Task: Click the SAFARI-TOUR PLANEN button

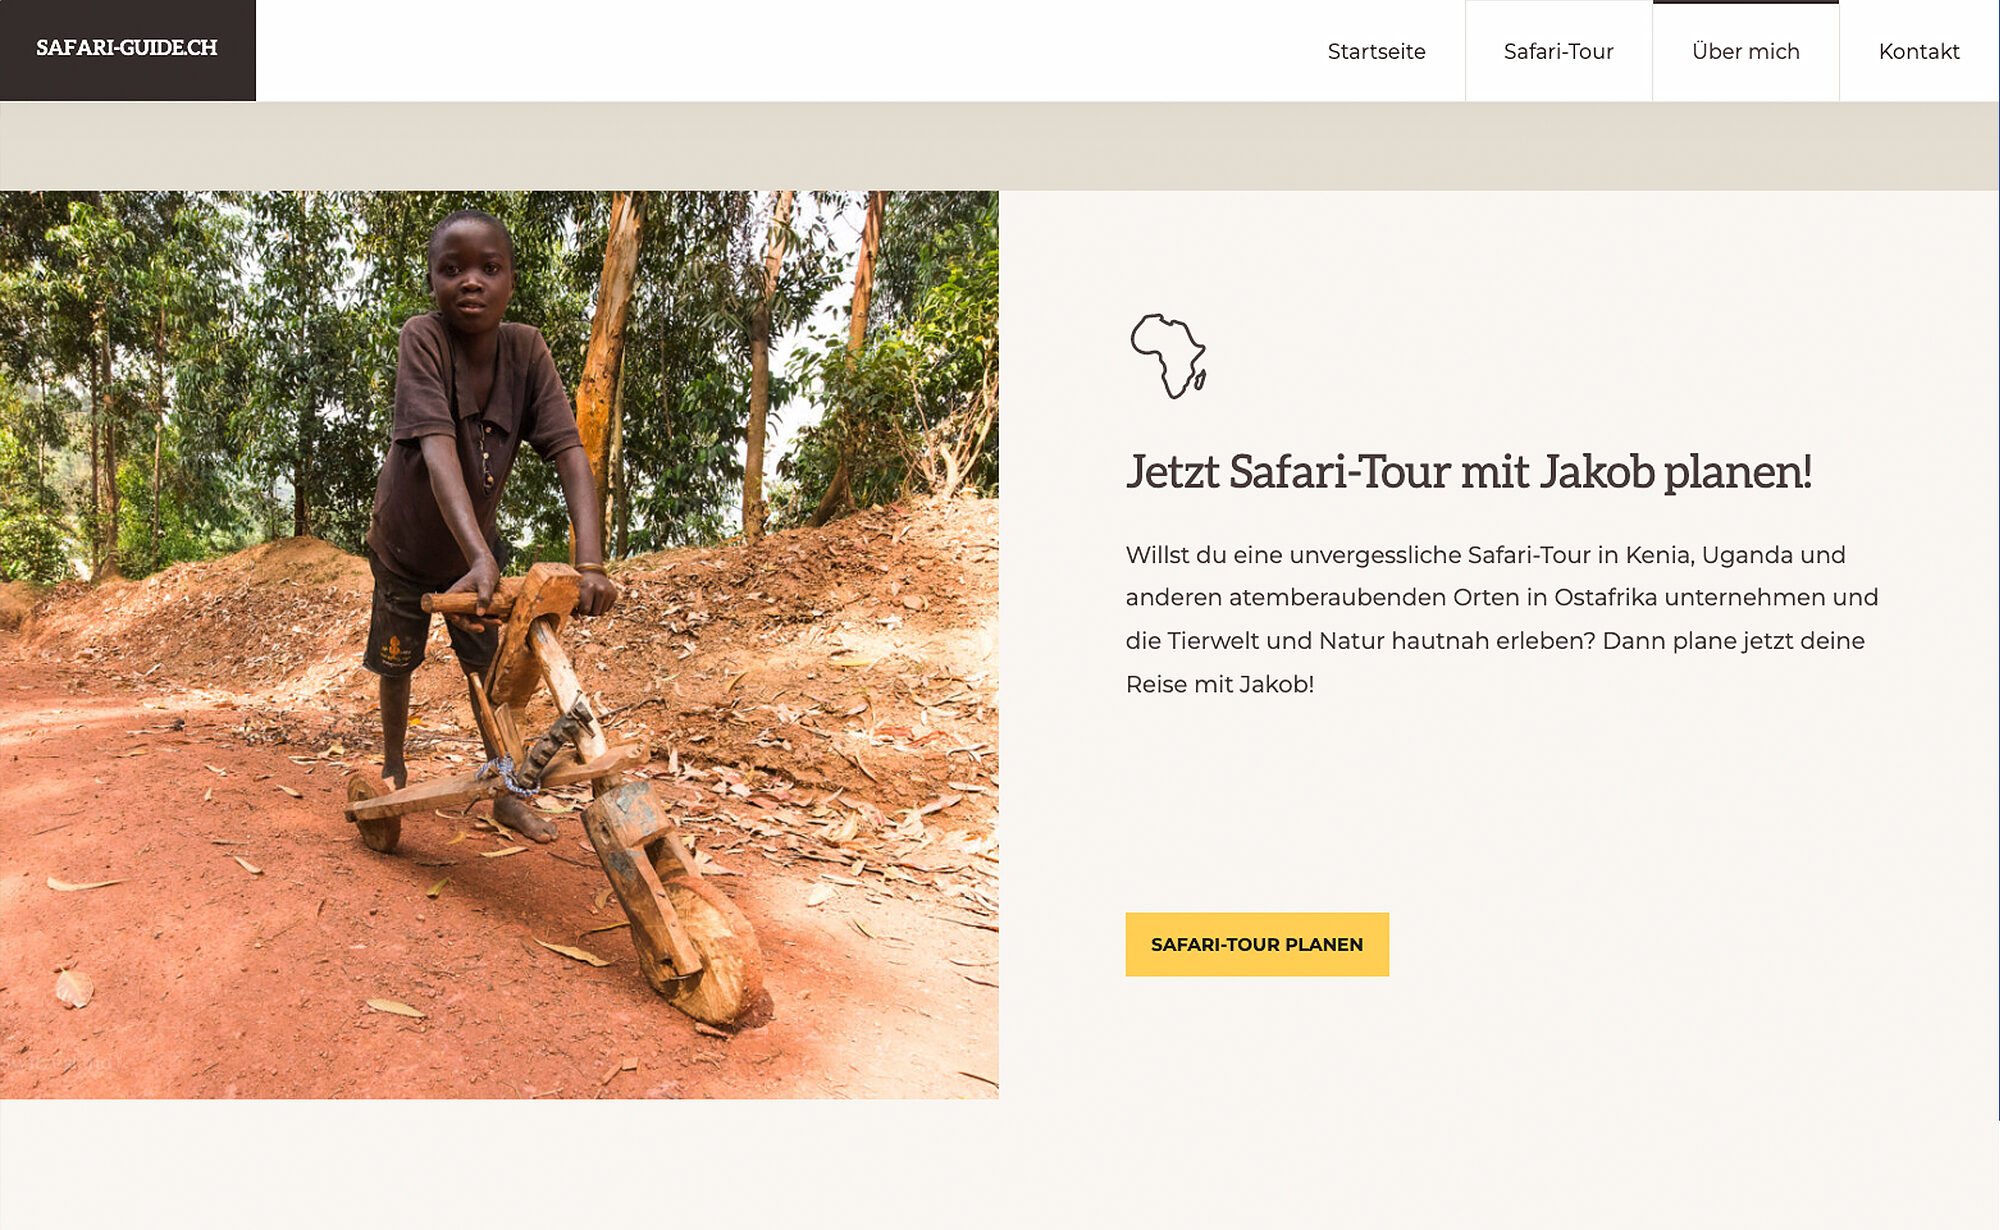Action: (x=1256, y=944)
